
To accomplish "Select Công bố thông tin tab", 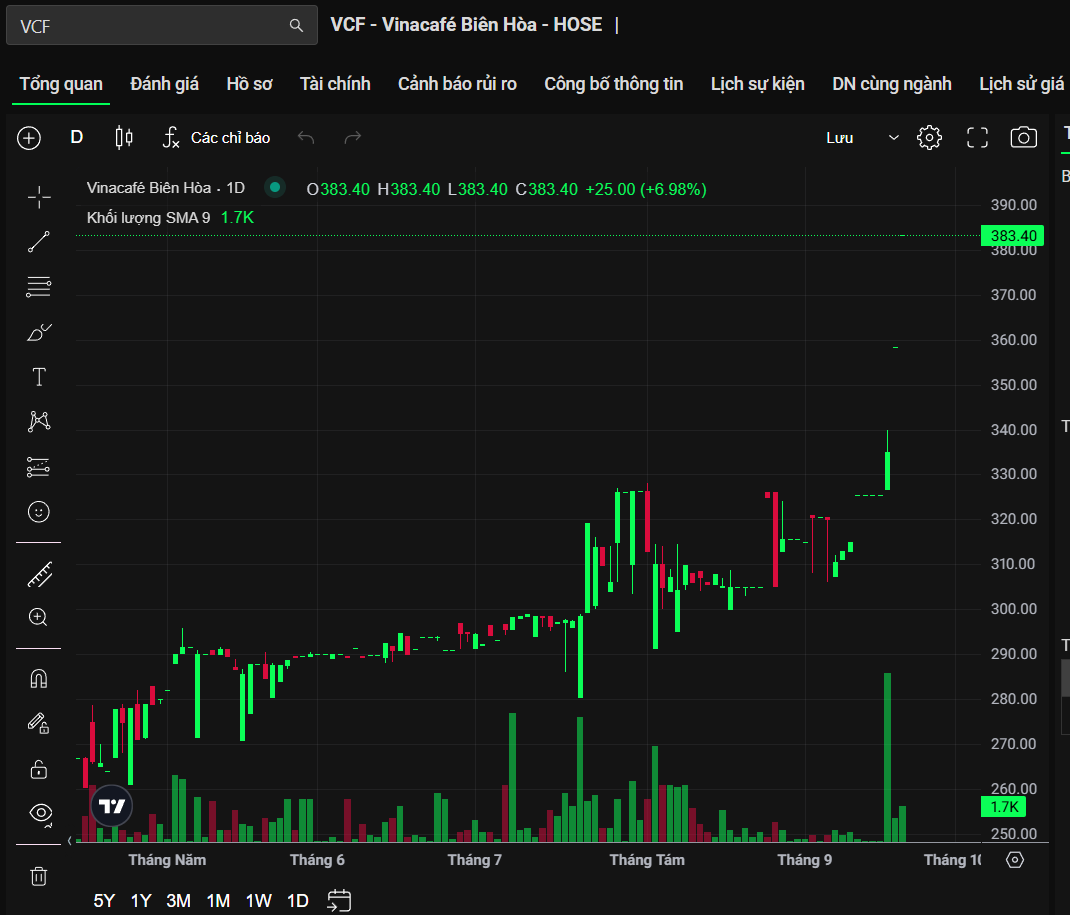I will coord(613,84).
